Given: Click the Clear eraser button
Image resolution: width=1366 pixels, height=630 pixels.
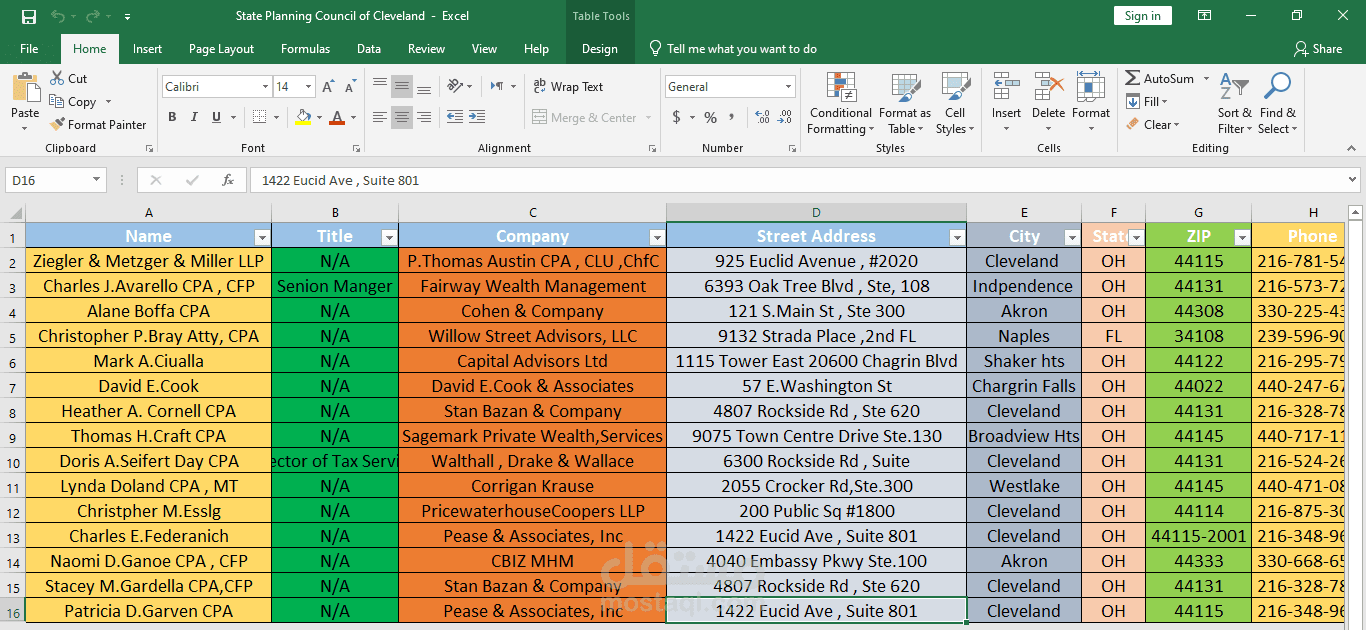Looking at the screenshot, I should coord(1152,125).
